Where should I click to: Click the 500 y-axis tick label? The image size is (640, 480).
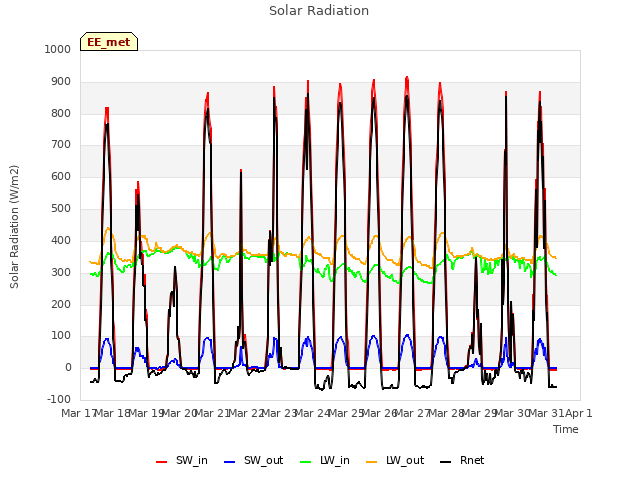(61, 209)
